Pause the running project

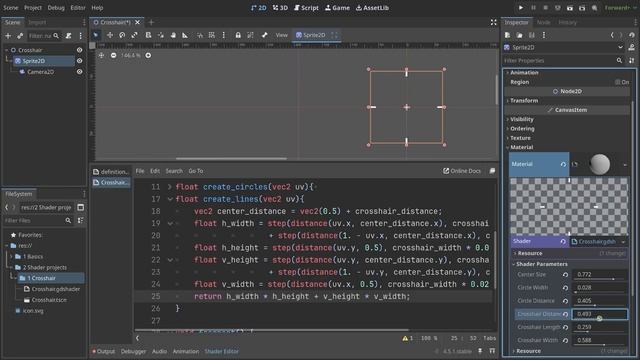[533, 8]
